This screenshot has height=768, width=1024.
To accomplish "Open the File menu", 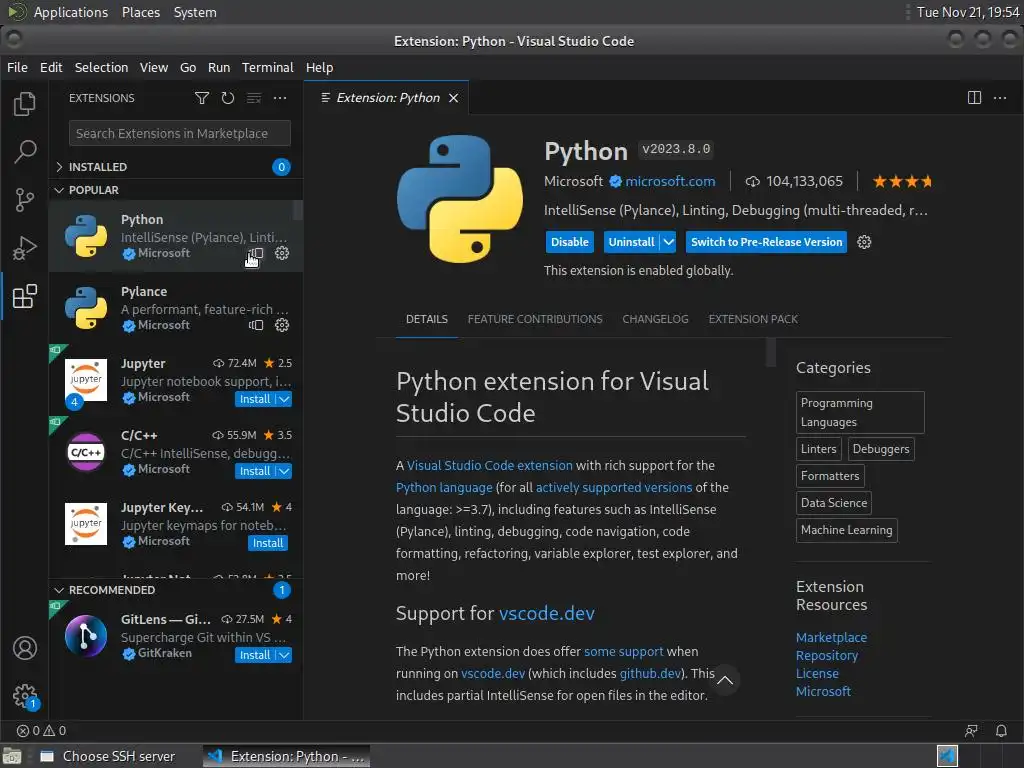I will 17,67.
